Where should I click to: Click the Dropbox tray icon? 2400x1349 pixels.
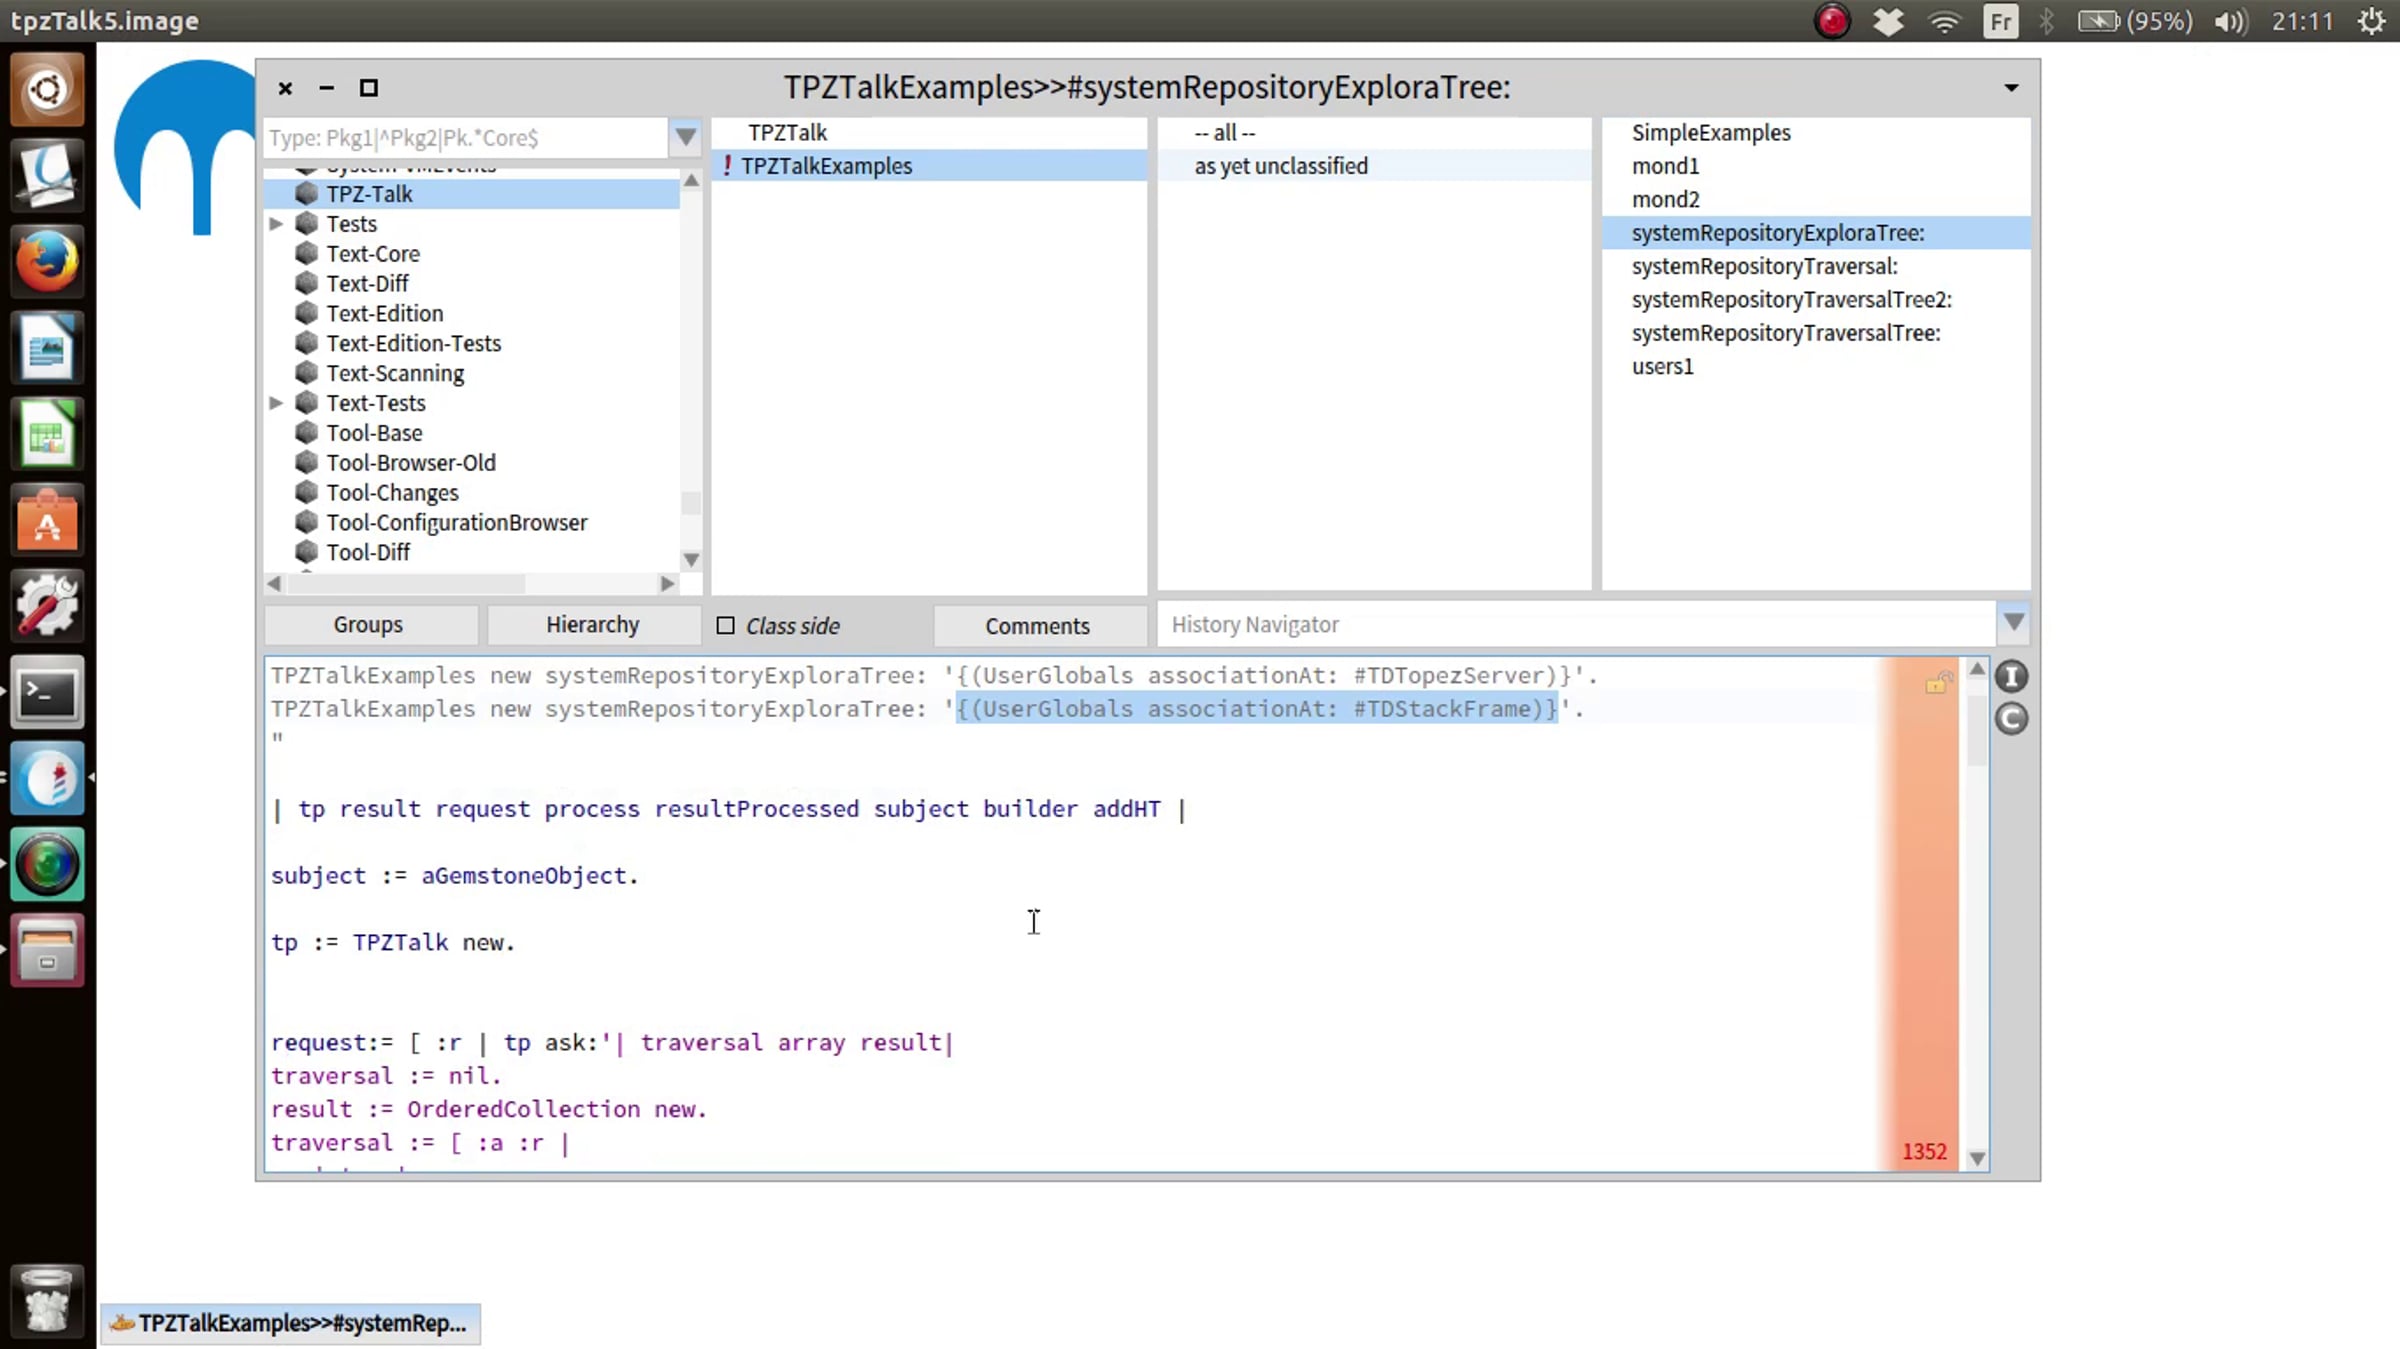pyautogui.click(x=1887, y=21)
